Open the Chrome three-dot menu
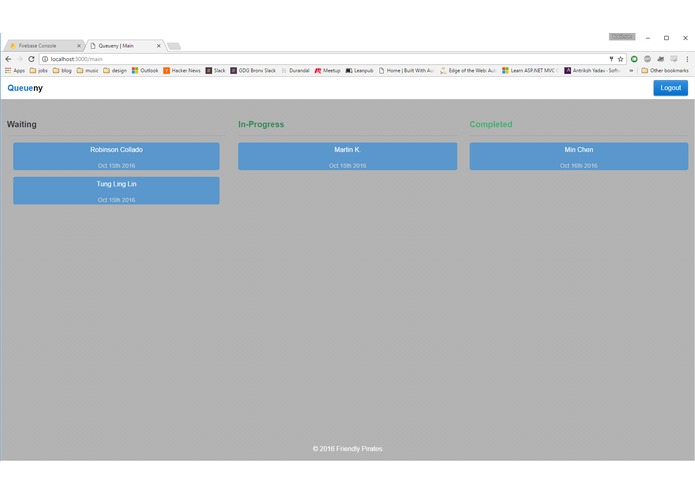 coord(687,59)
